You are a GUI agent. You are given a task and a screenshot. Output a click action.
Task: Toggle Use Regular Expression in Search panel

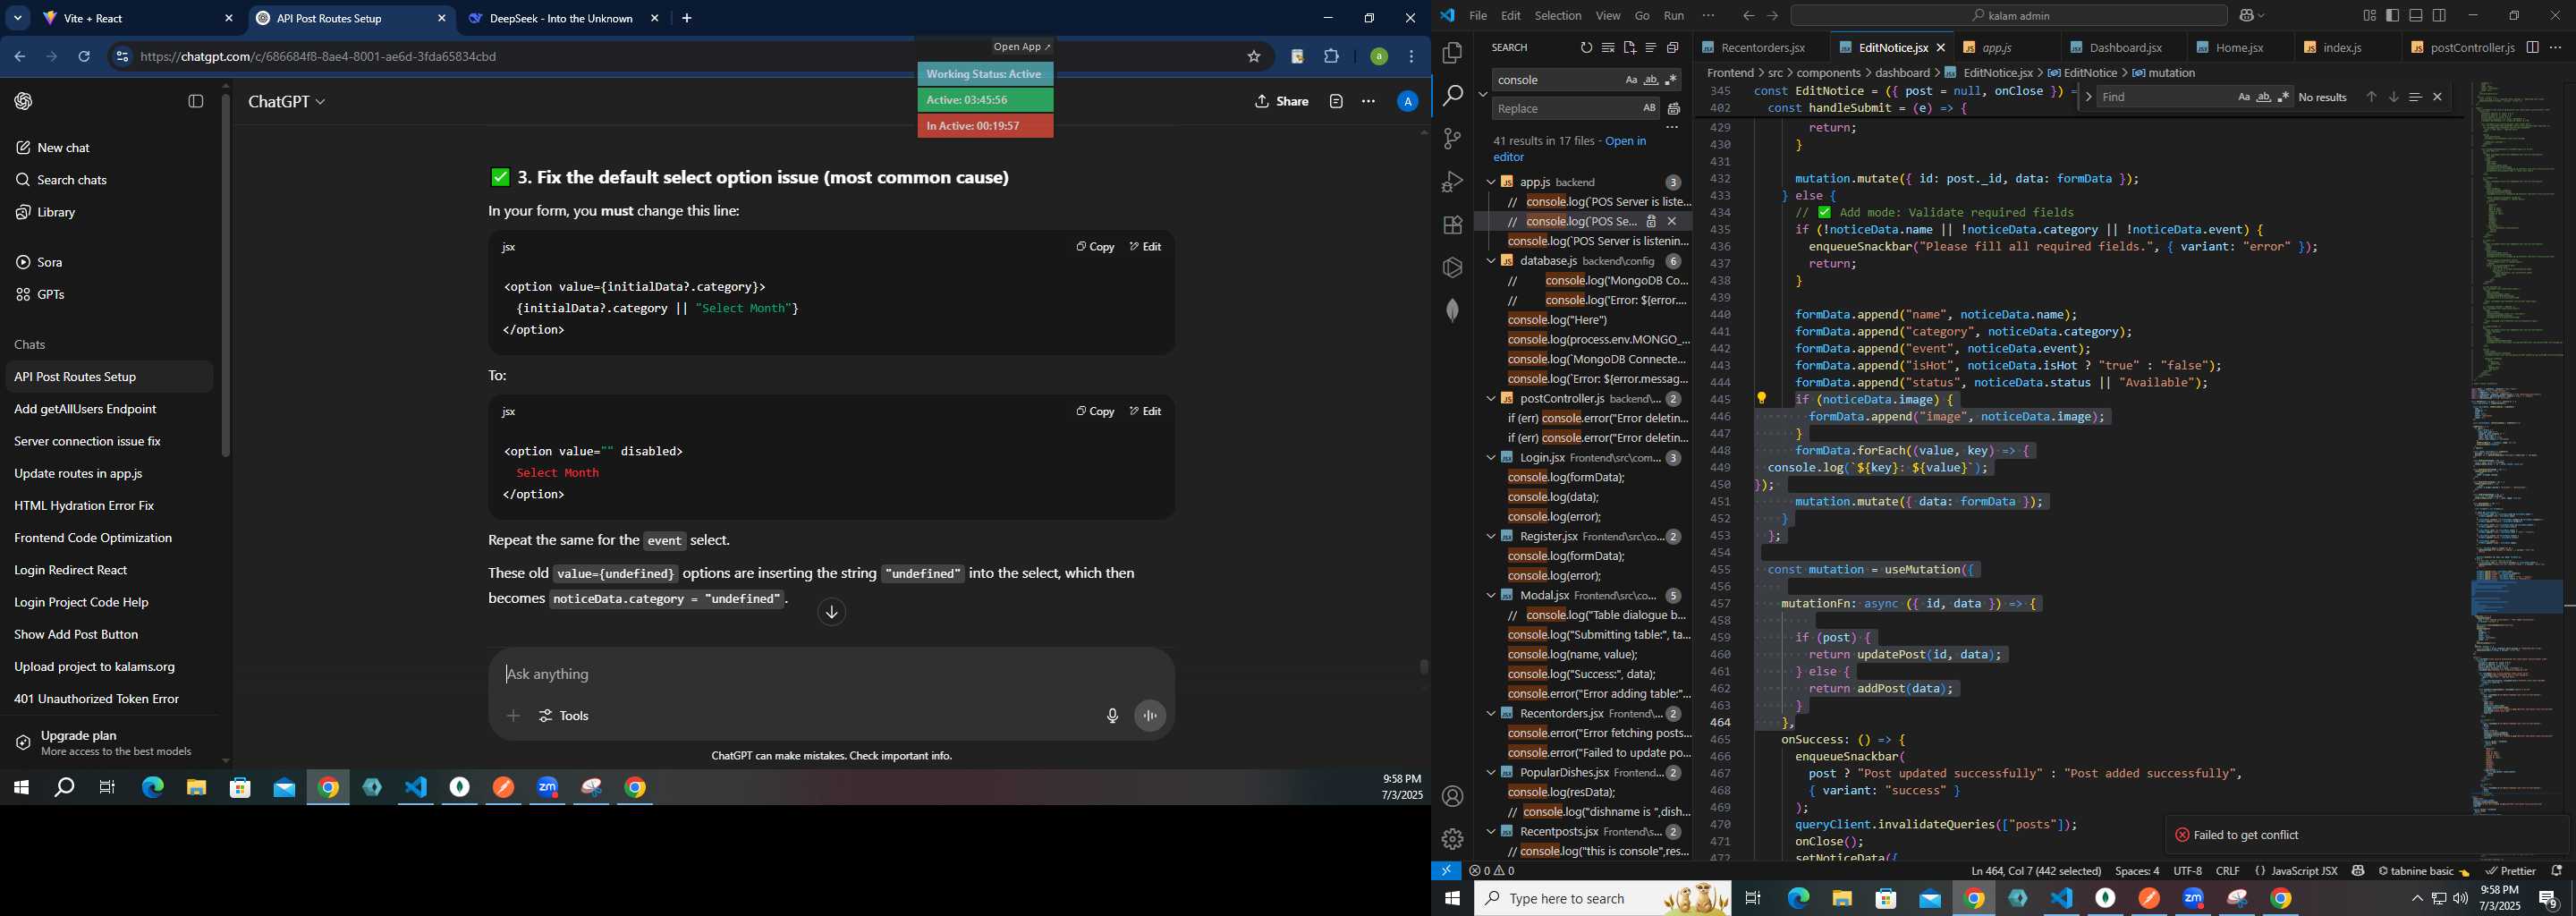[1671, 80]
